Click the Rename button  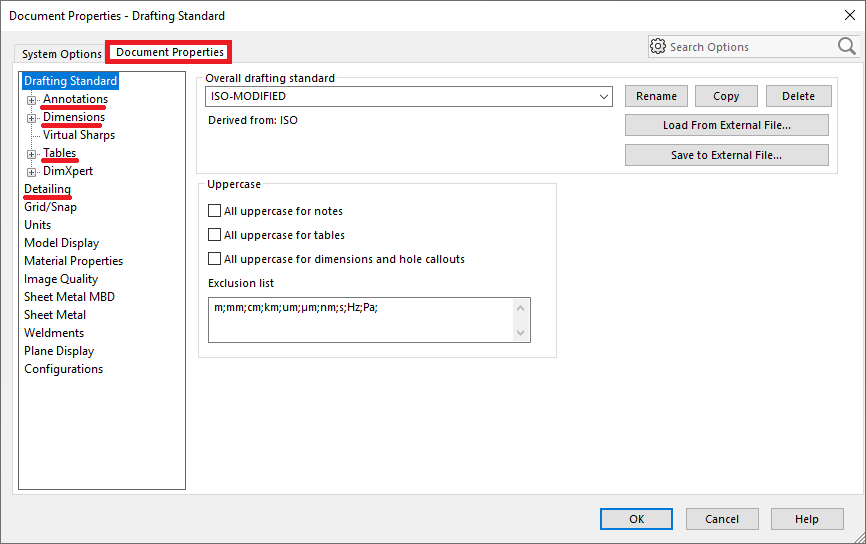click(656, 97)
